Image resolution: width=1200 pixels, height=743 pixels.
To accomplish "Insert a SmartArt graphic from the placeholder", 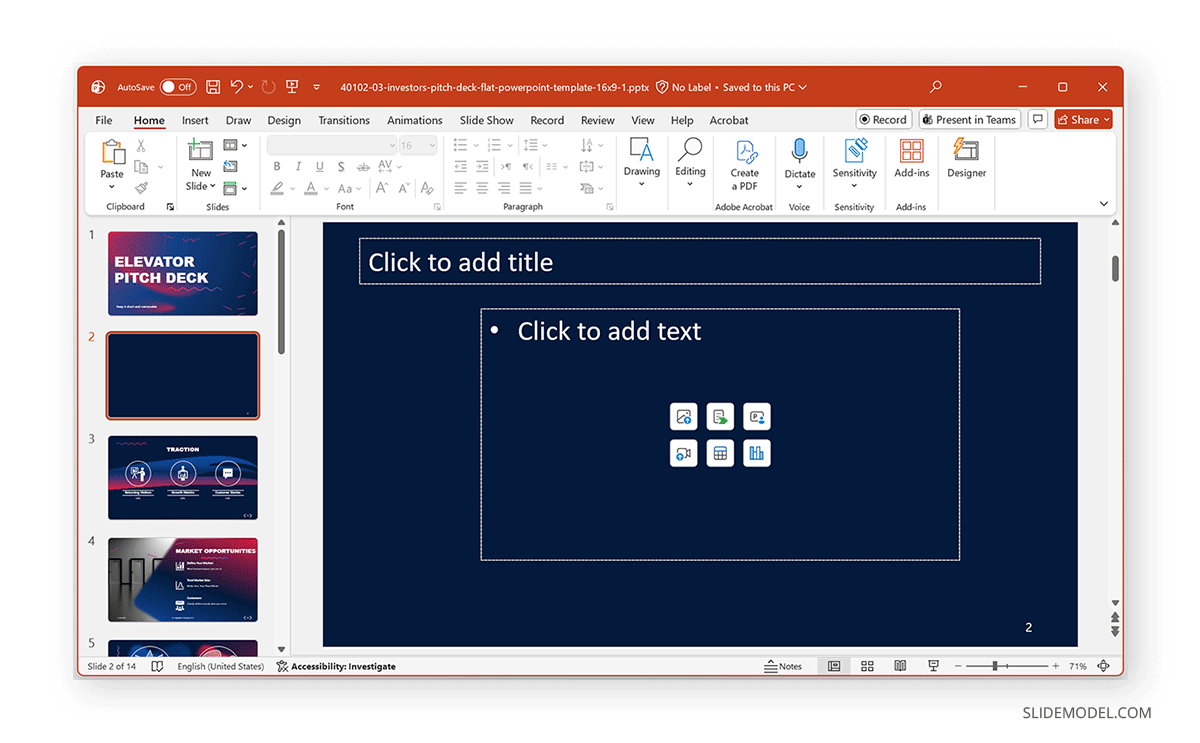I will [x=720, y=416].
